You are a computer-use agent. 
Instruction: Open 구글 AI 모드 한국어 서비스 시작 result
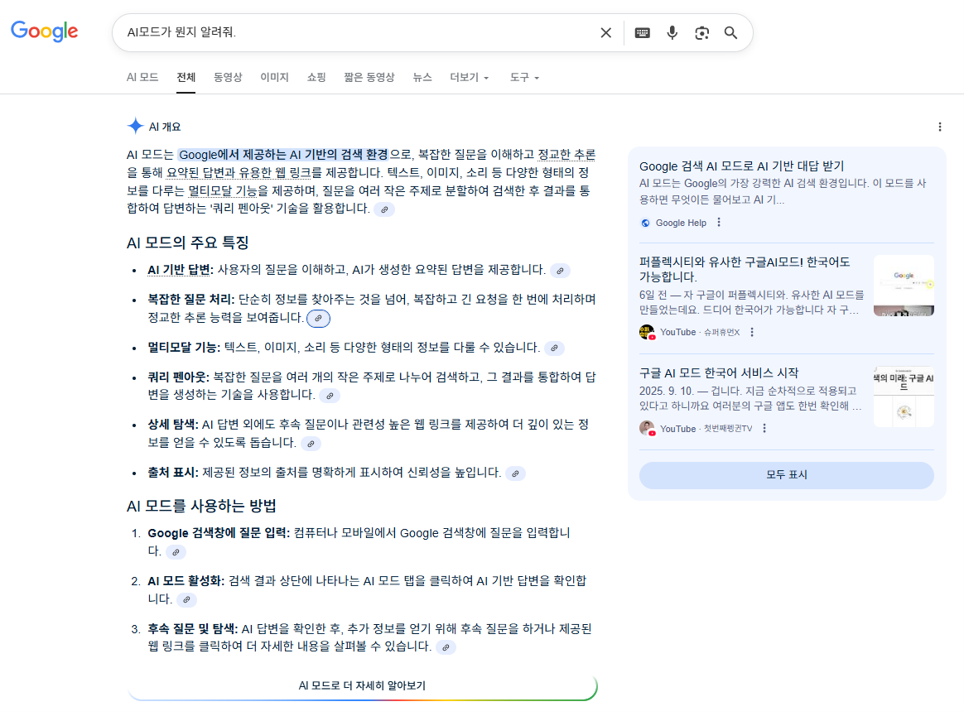719,373
